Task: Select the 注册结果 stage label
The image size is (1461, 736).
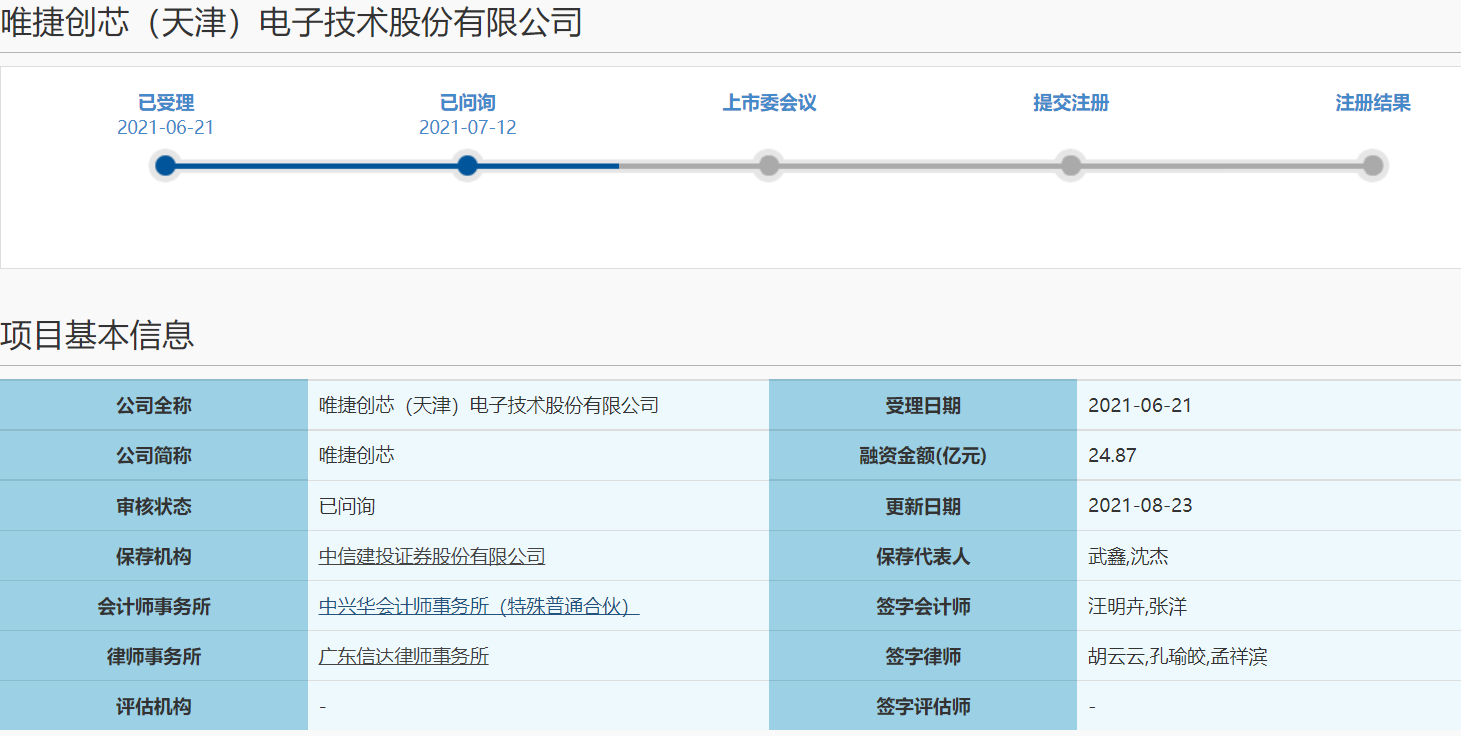Action: (x=1373, y=103)
